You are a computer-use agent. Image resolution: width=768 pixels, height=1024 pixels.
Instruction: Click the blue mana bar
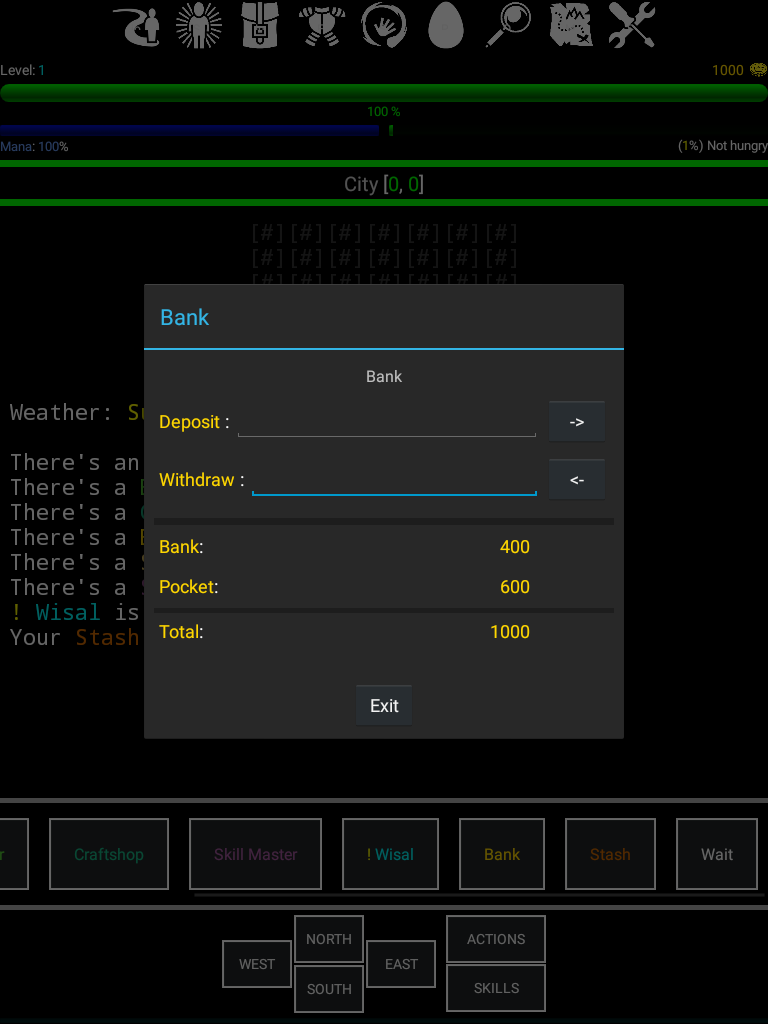click(x=189, y=131)
